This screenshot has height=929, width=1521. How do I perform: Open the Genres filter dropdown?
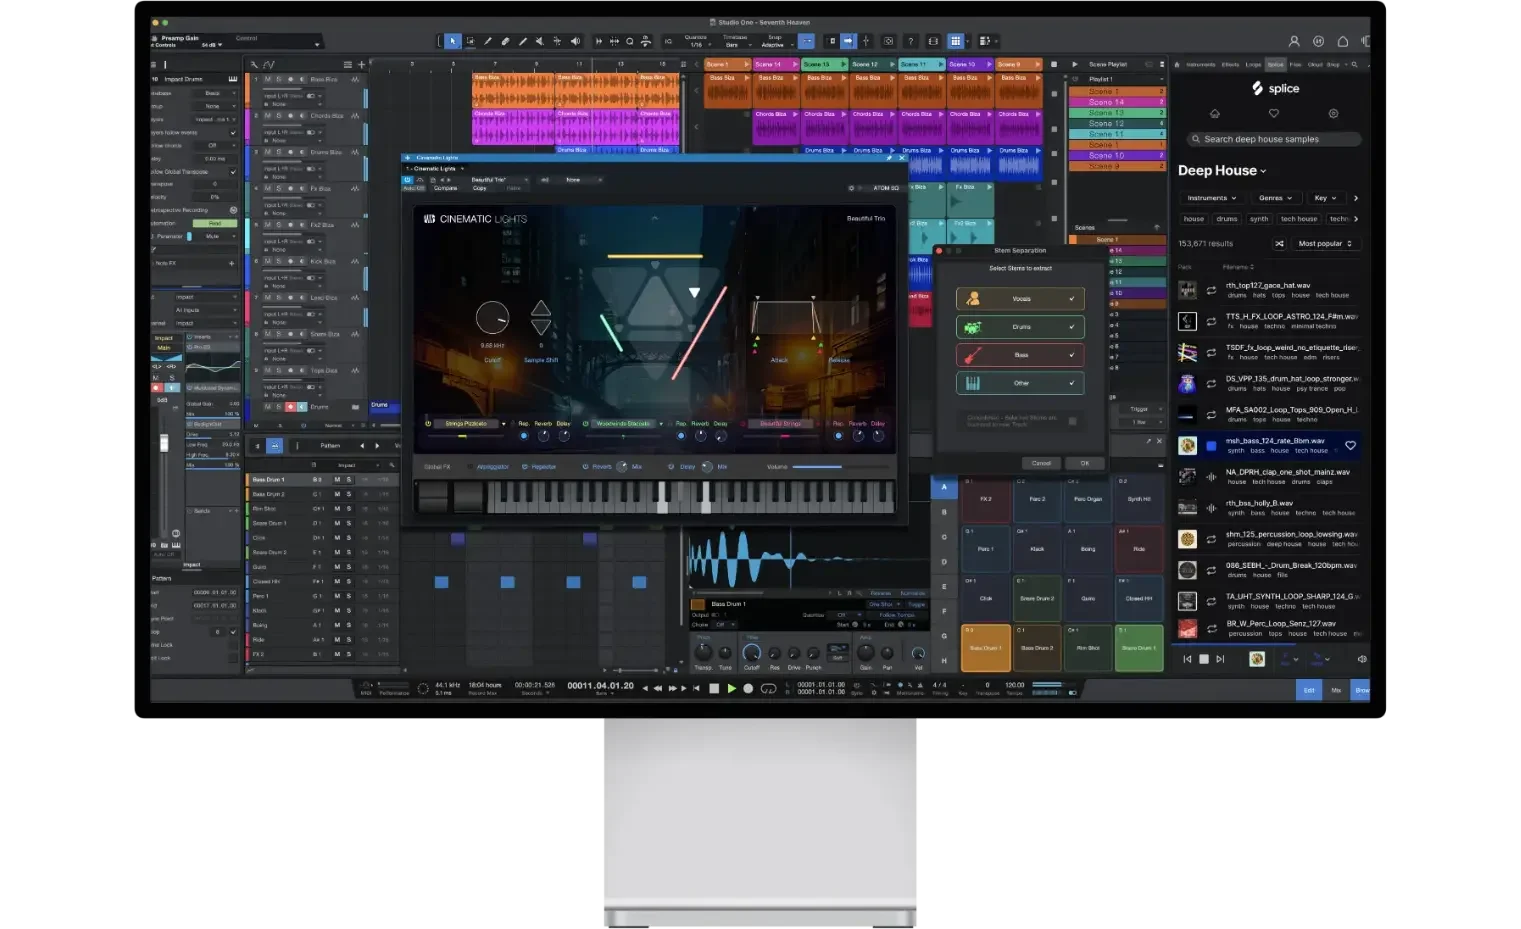[x=1275, y=198]
